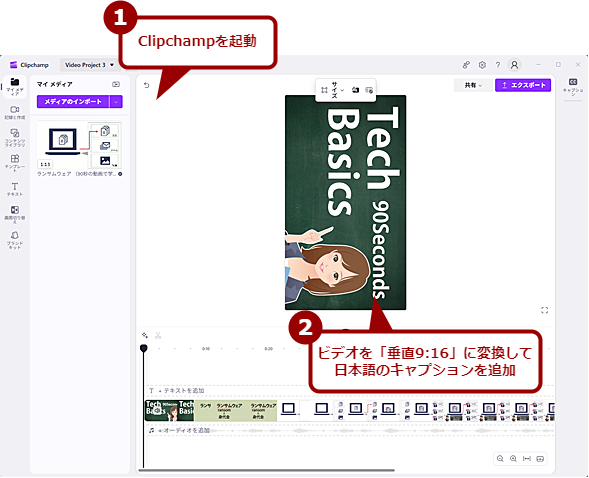Select the ランサムウェア media thumbnail
This screenshot has width=589, height=478.
[79, 145]
